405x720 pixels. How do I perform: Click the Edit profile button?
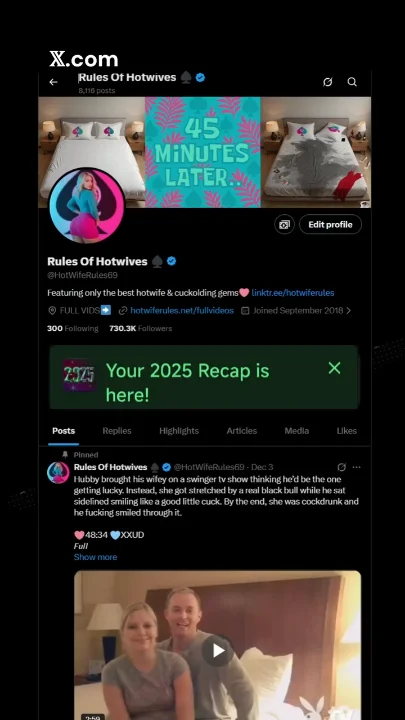point(330,225)
